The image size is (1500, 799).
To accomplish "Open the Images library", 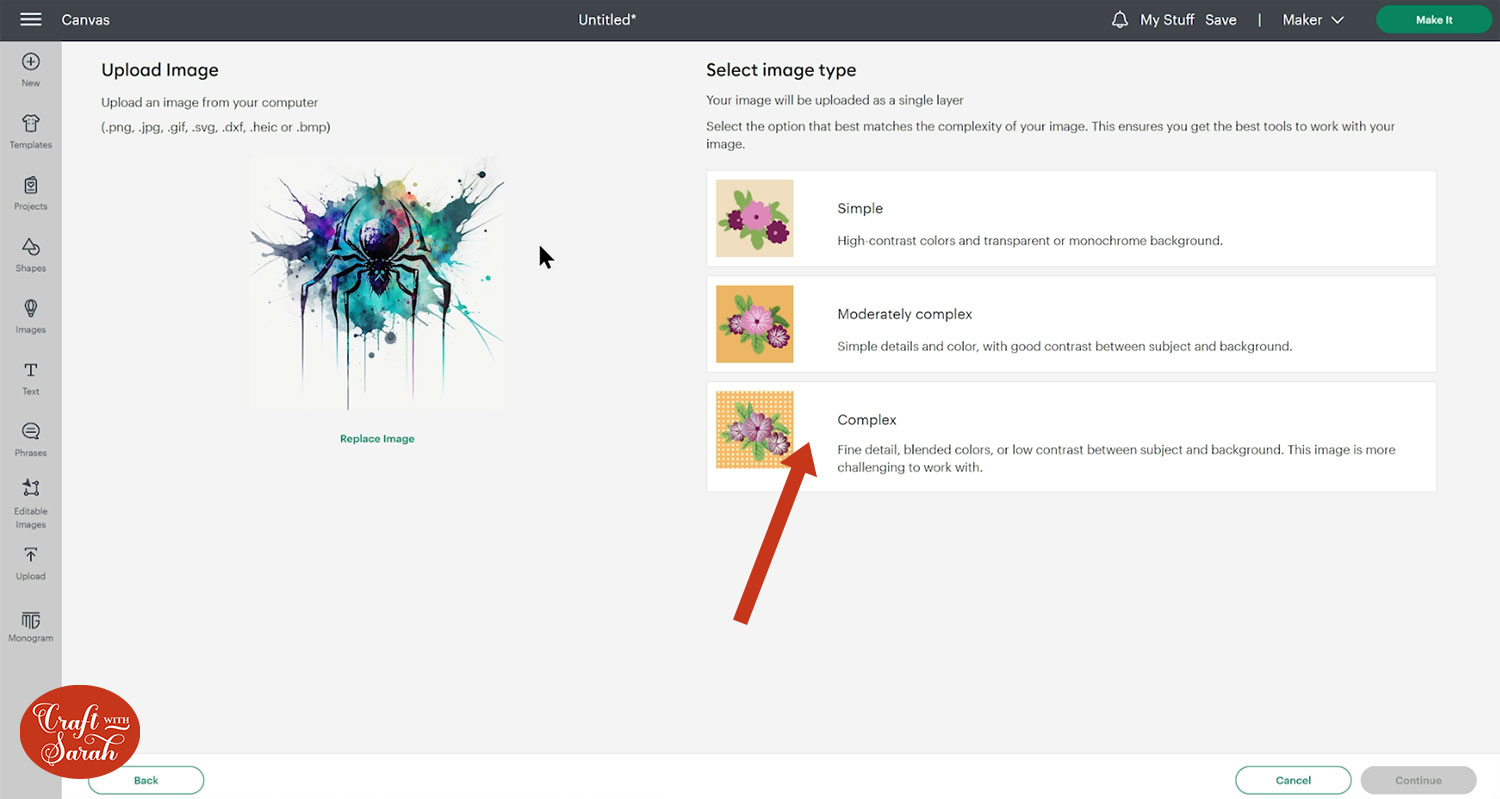I will (31, 316).
